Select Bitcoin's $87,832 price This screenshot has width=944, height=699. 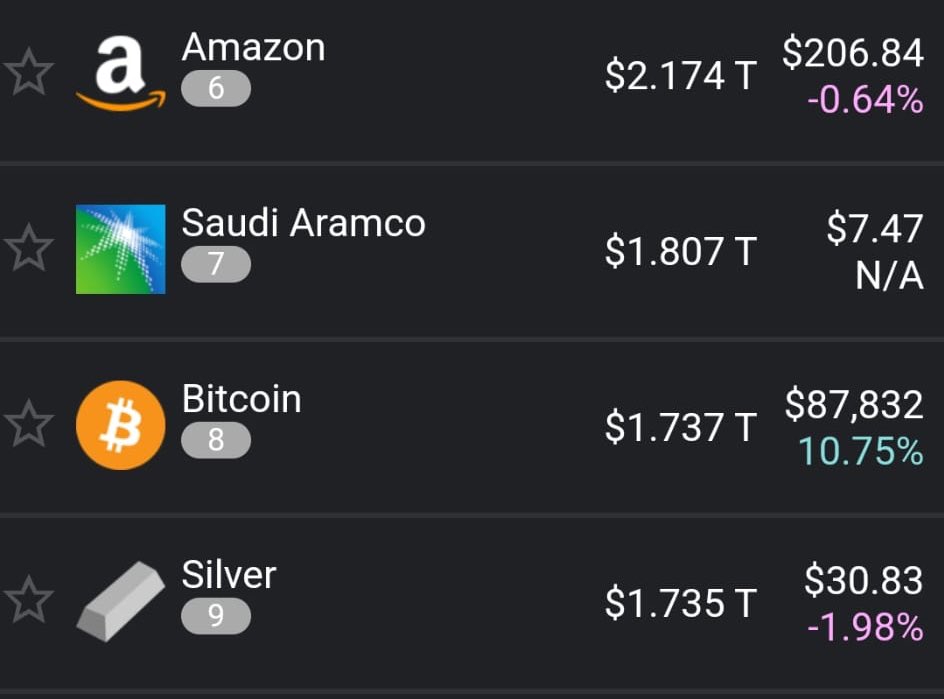tap(854, 404)
